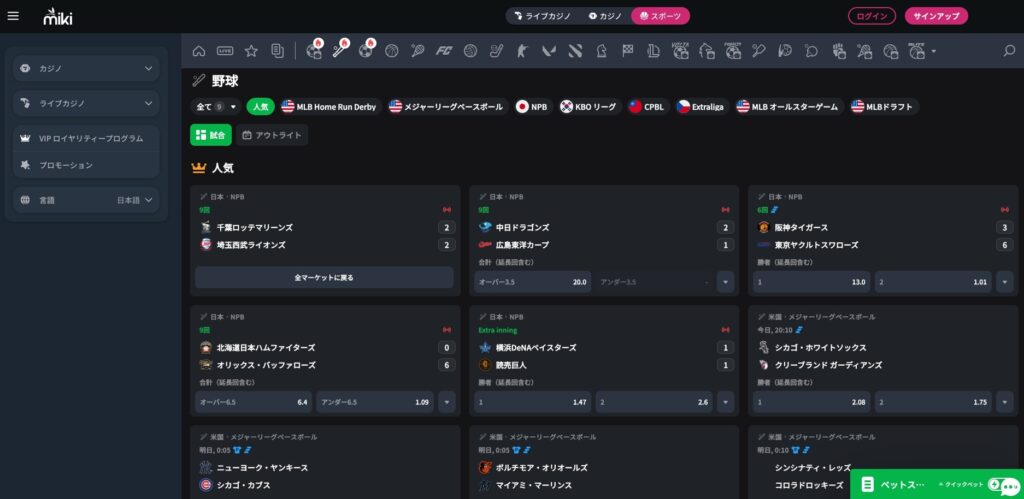Screen dimensions: 1024x499
Task: Open the LIVE events icon
Action: point(225,51)
